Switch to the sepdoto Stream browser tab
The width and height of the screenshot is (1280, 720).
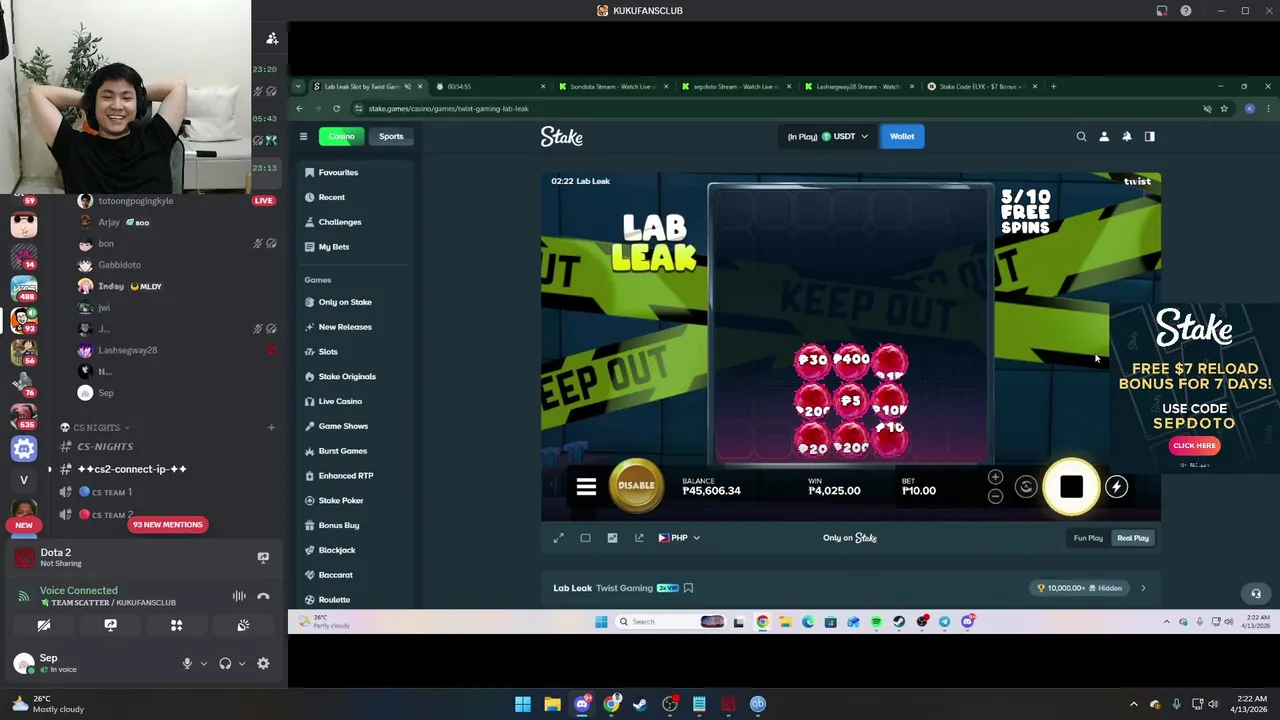pyautogui.click(x=735, y=86)
